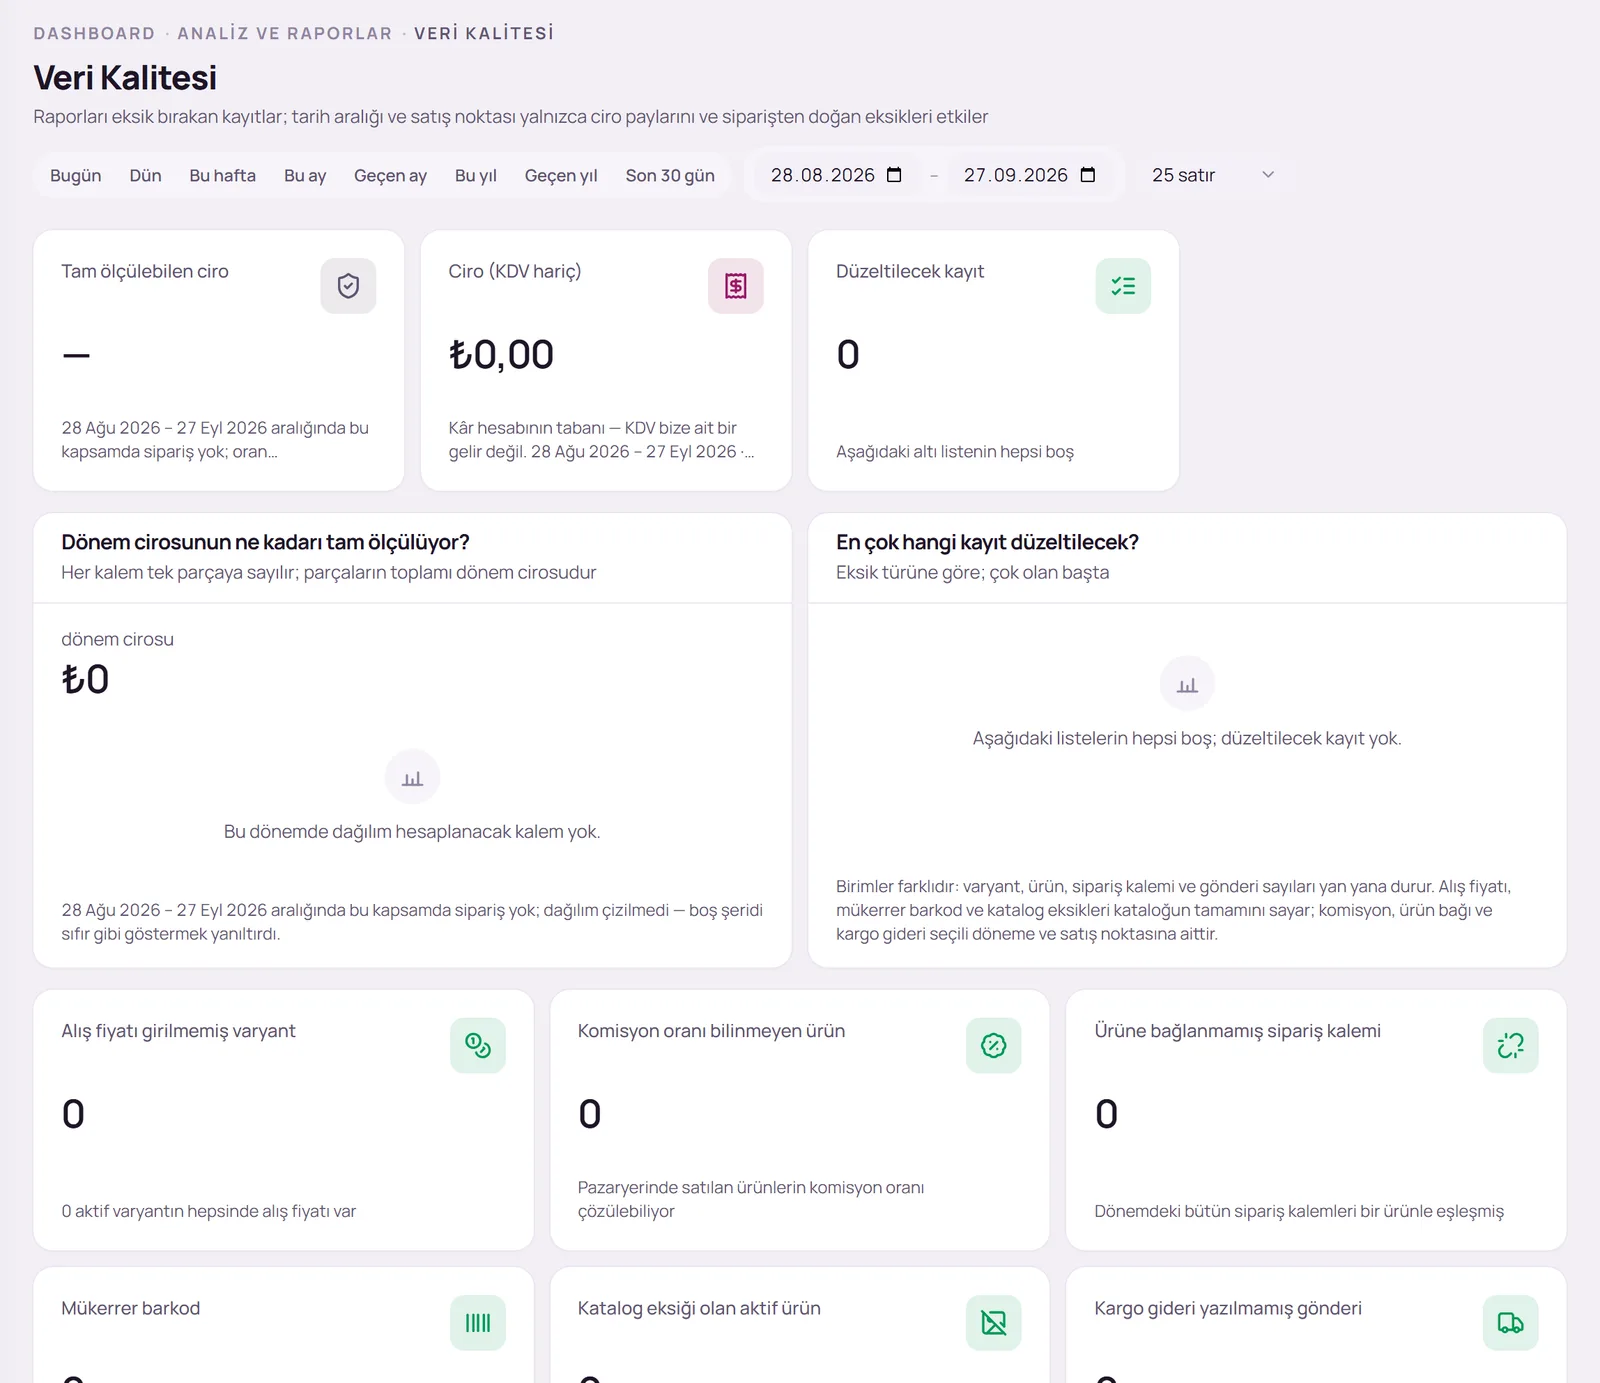Image resolution: width=1600 pixels, height=1383 pixels.
Task: Expand the 25 satır rows dropdown
Action: pos(1213,175)
